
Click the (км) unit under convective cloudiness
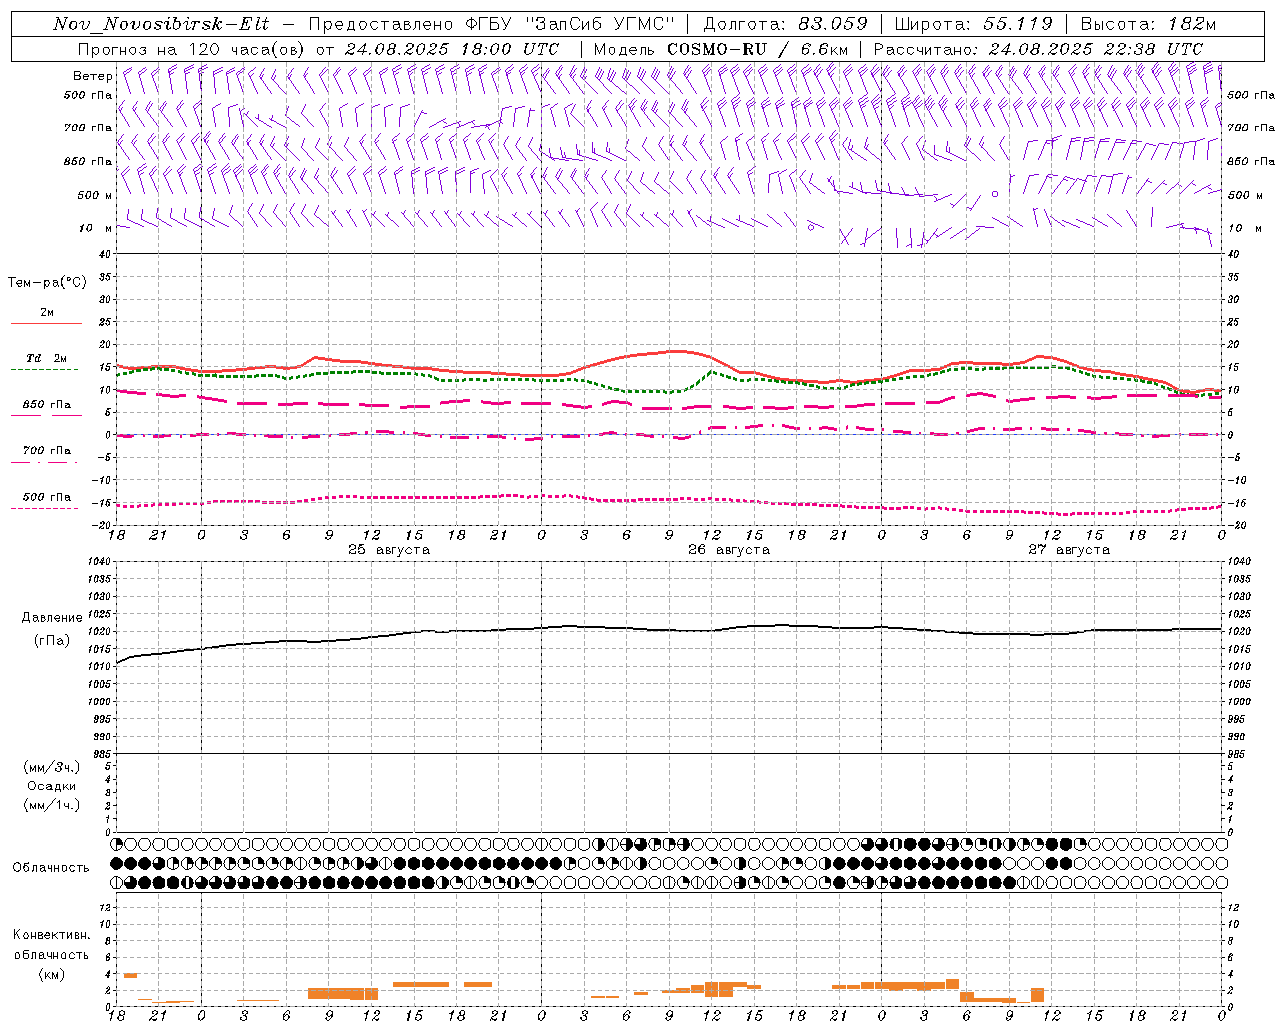[x=51, y=974]
